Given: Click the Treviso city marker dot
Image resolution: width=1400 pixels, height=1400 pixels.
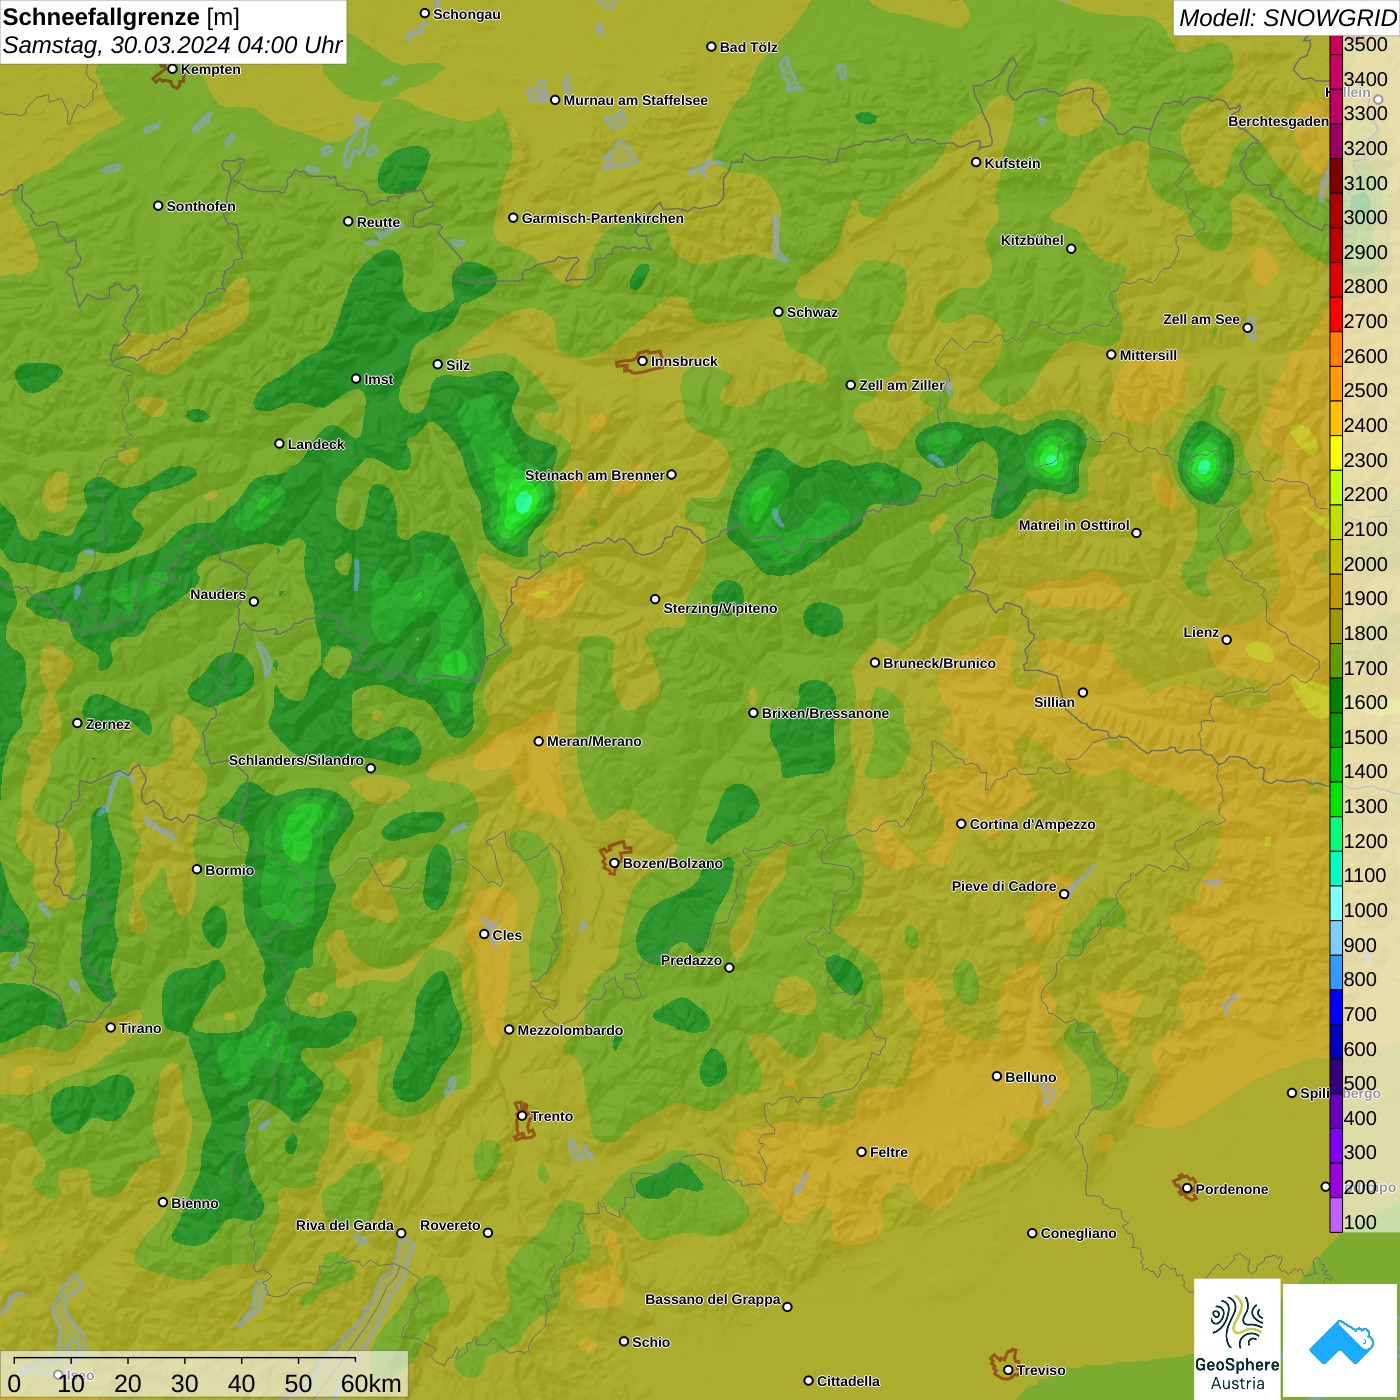Looking at the screenshot, I should click(x=1008, y=1370).
